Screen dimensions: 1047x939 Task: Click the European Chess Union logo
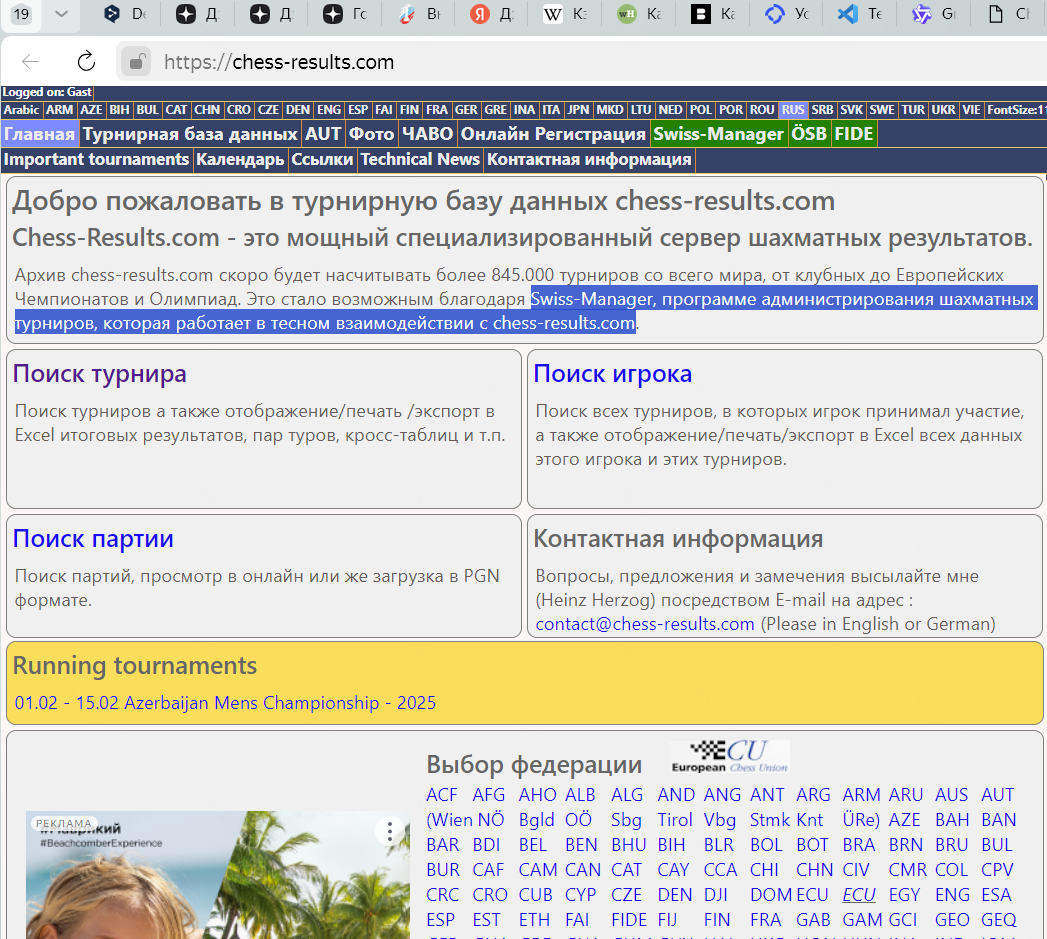tap(730, 757)
